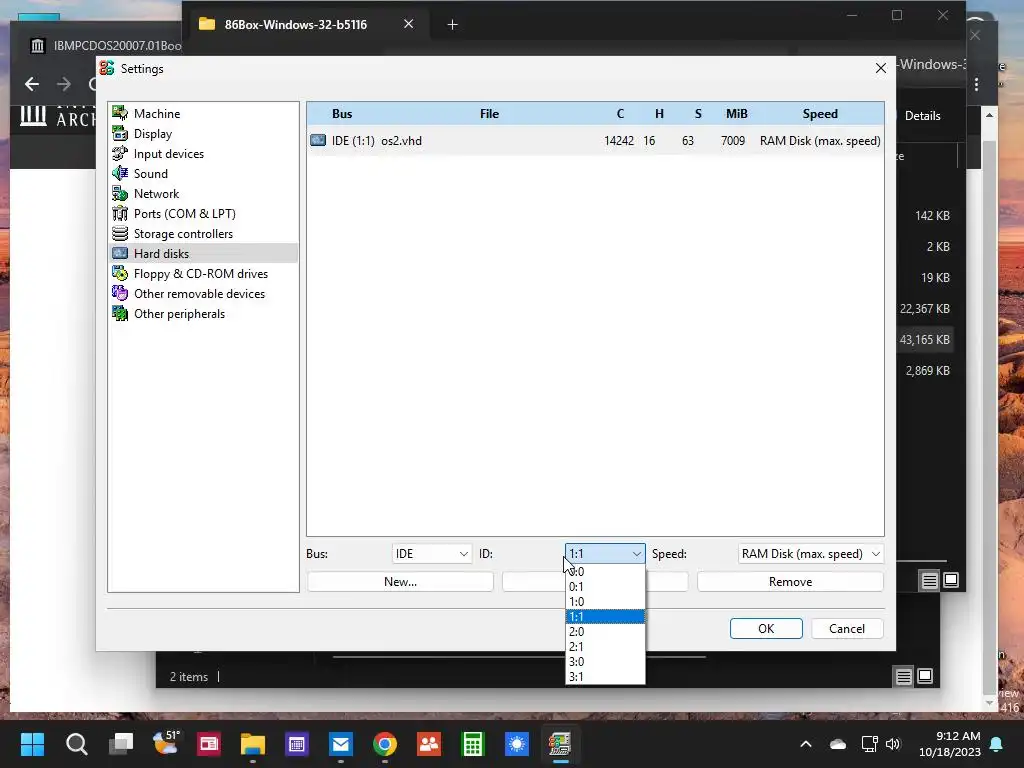
Task: Choose ID 3:0 in the dropdown list
Action: (605, 662)
